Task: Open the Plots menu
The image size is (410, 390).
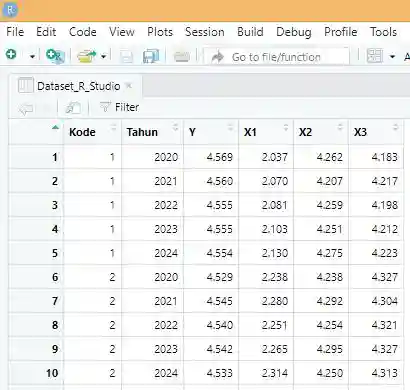Action: (160, 32)
